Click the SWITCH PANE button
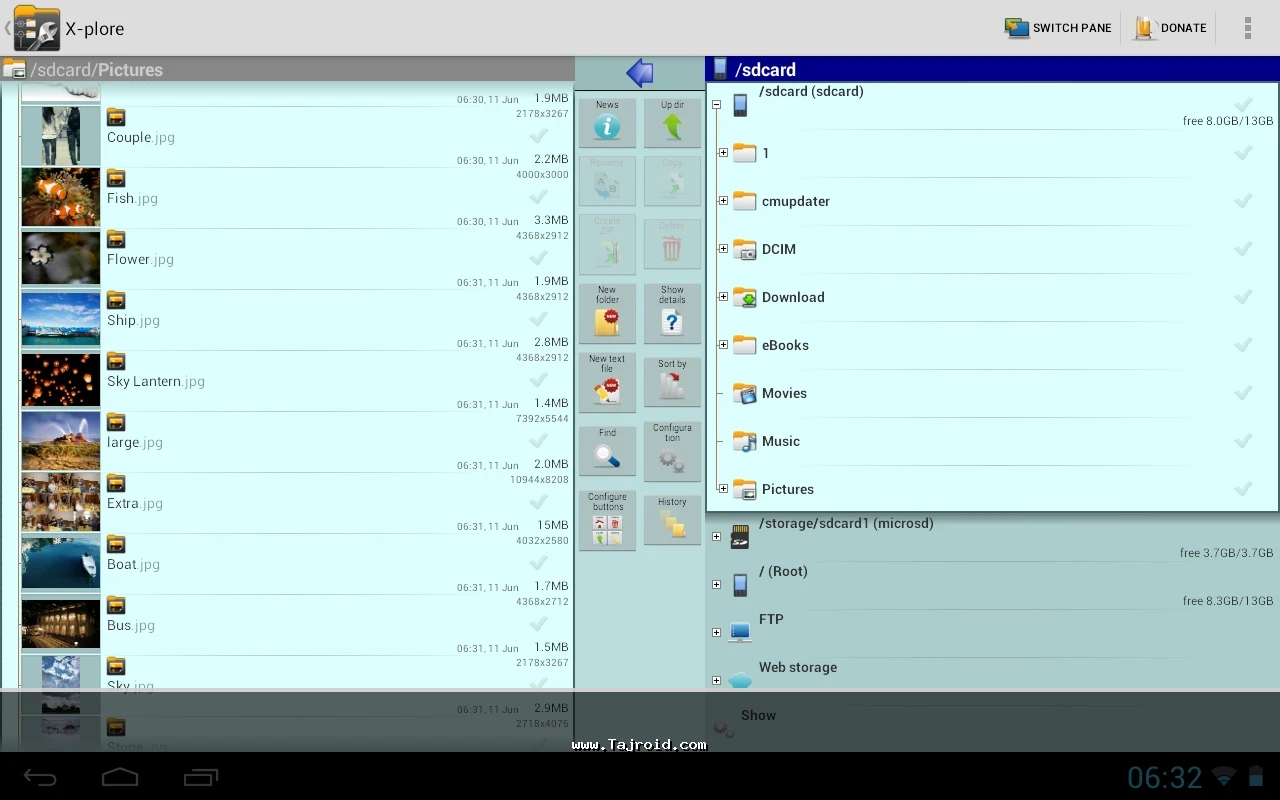The height and width of the screenshot is (800, 1280). (1058, 28)
